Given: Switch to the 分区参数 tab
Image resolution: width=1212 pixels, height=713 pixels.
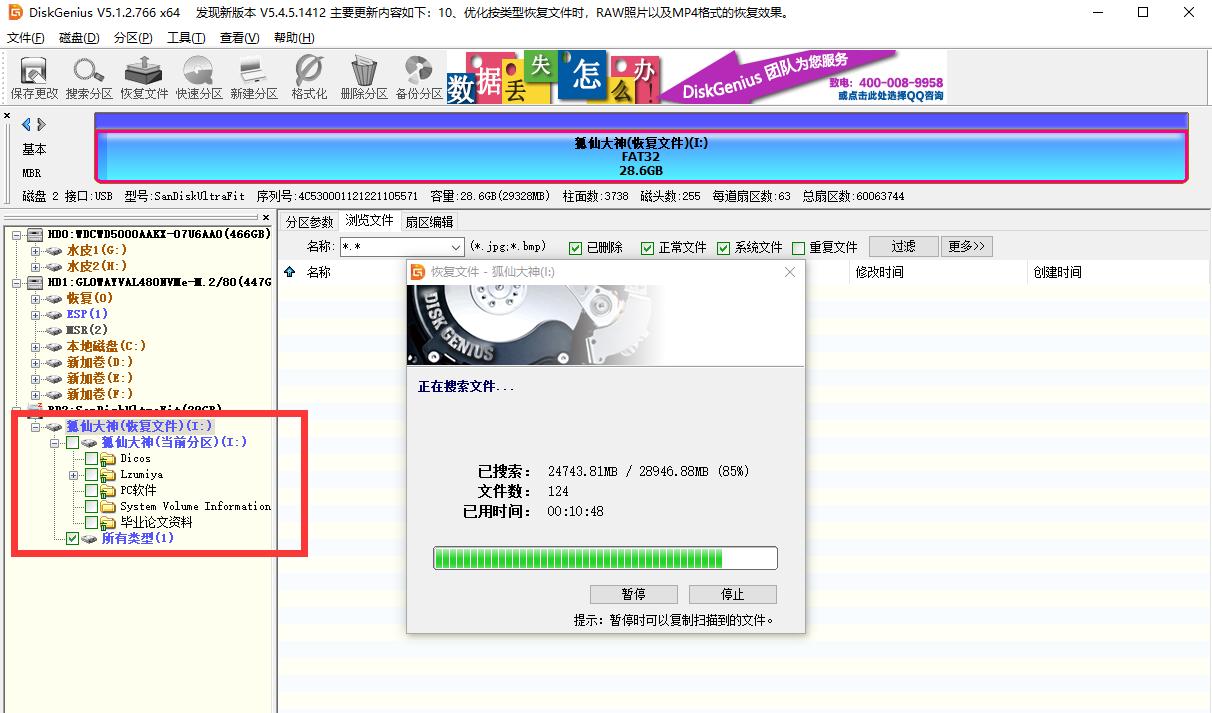Looking at the screenshot, I should click(309, 222).
